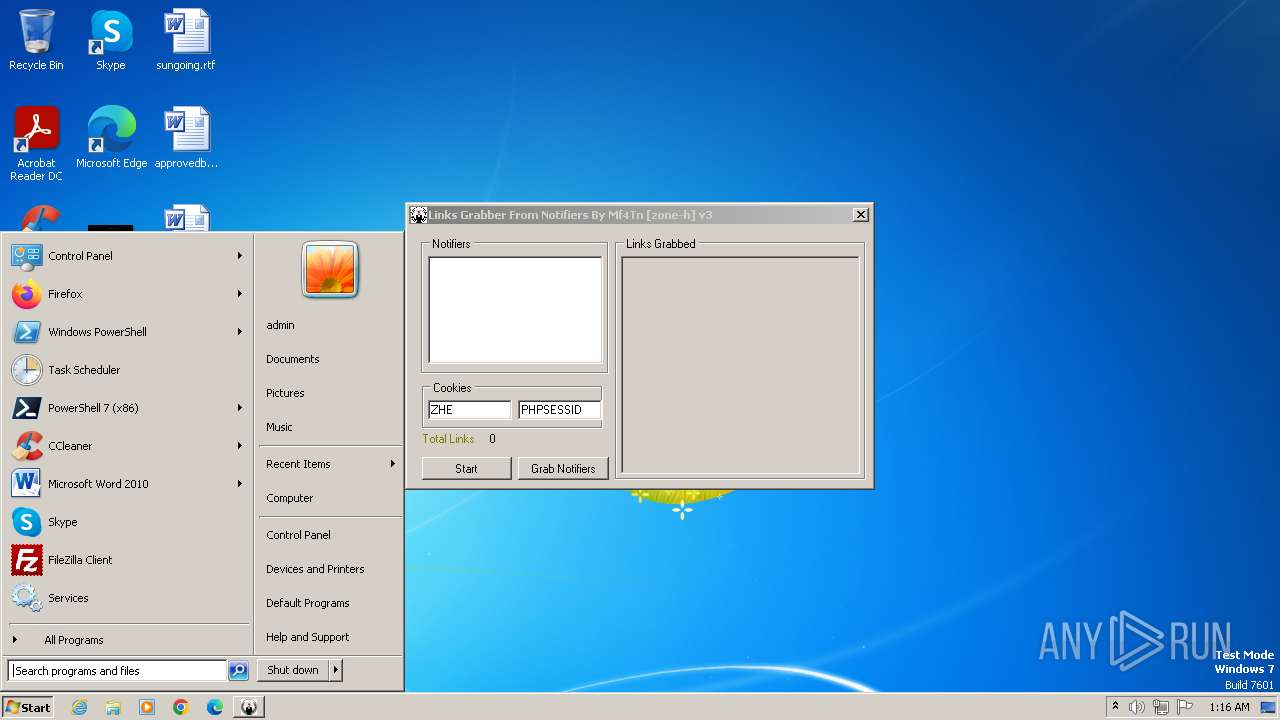Viewport: 1280px width, 720px height.
Task: Click the network tray icon
Action: point(1160,707)
